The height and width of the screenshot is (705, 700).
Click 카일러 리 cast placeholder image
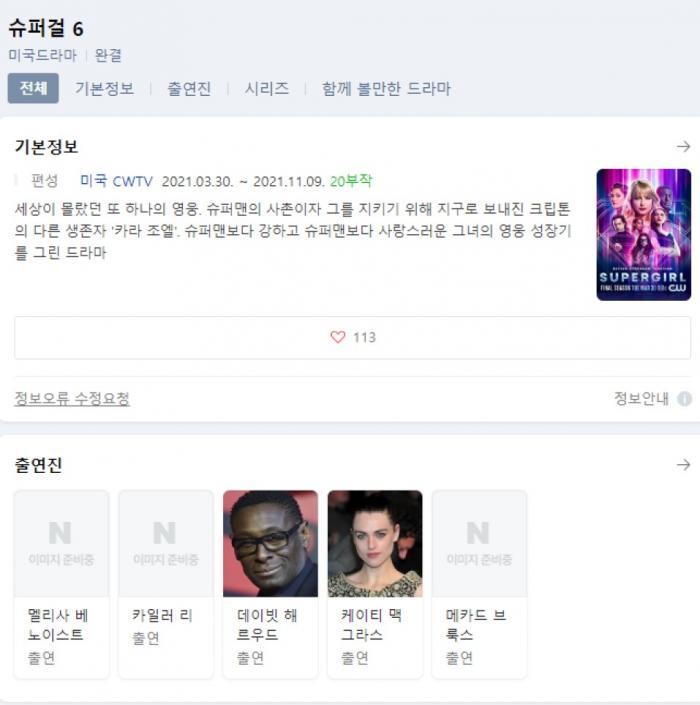coord(166,543)
